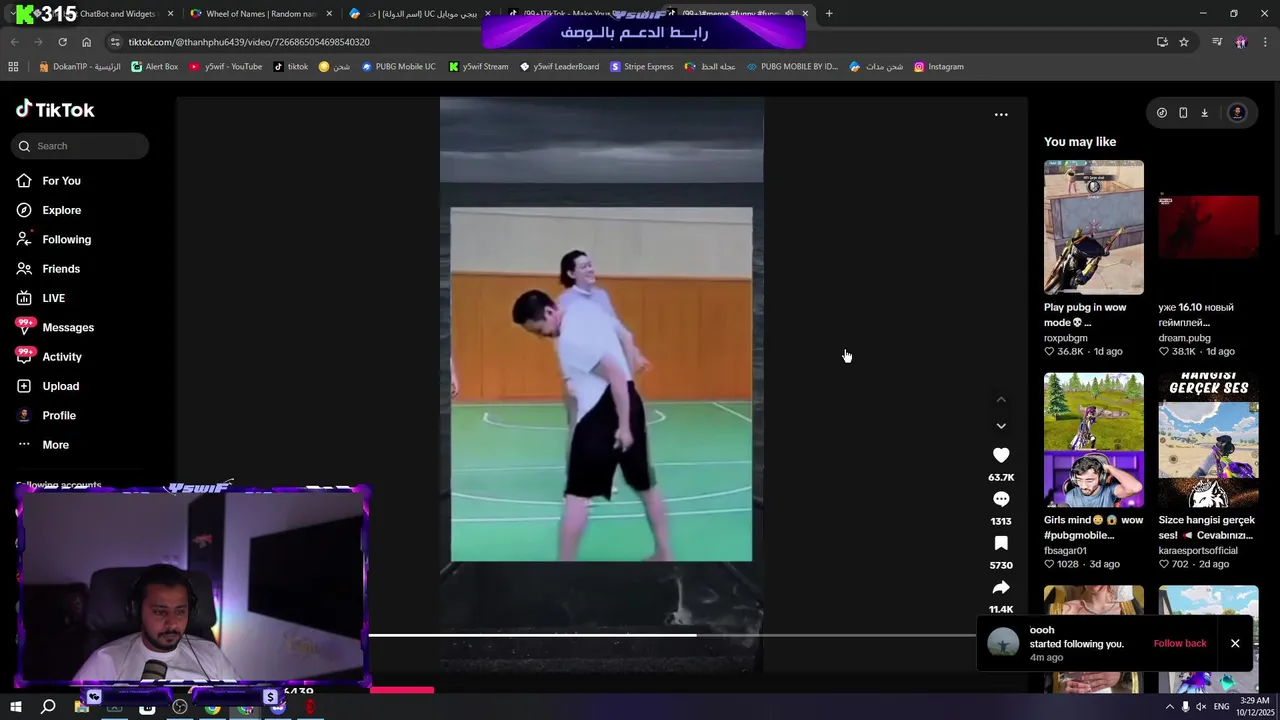Screen dimensions: 1280x720
Task: Open the fbsagar01 author link
Action: [1065, 551]
